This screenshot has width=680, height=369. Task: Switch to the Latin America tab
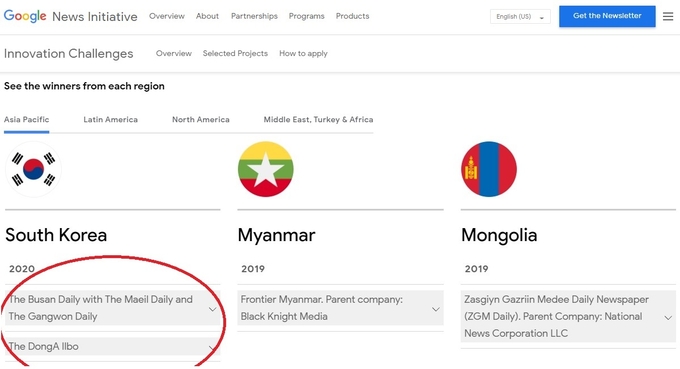coord(111,120)
